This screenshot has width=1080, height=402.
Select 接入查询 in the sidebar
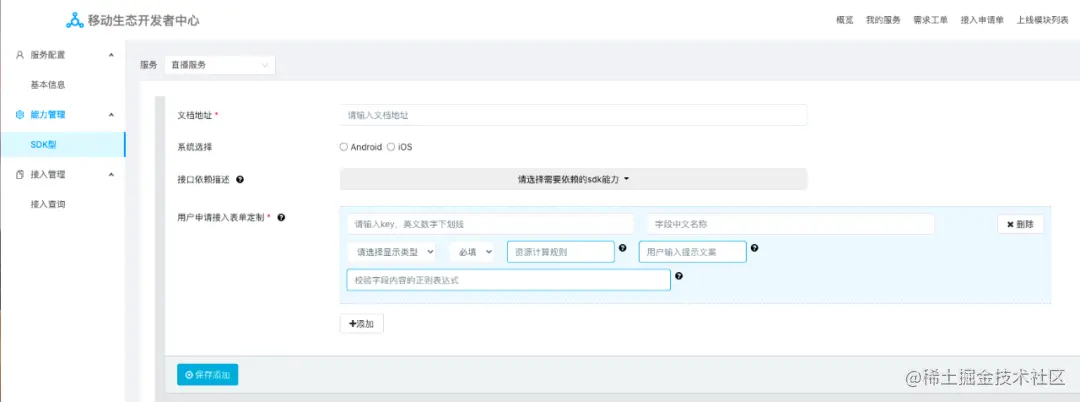click(x=48, y=204)
